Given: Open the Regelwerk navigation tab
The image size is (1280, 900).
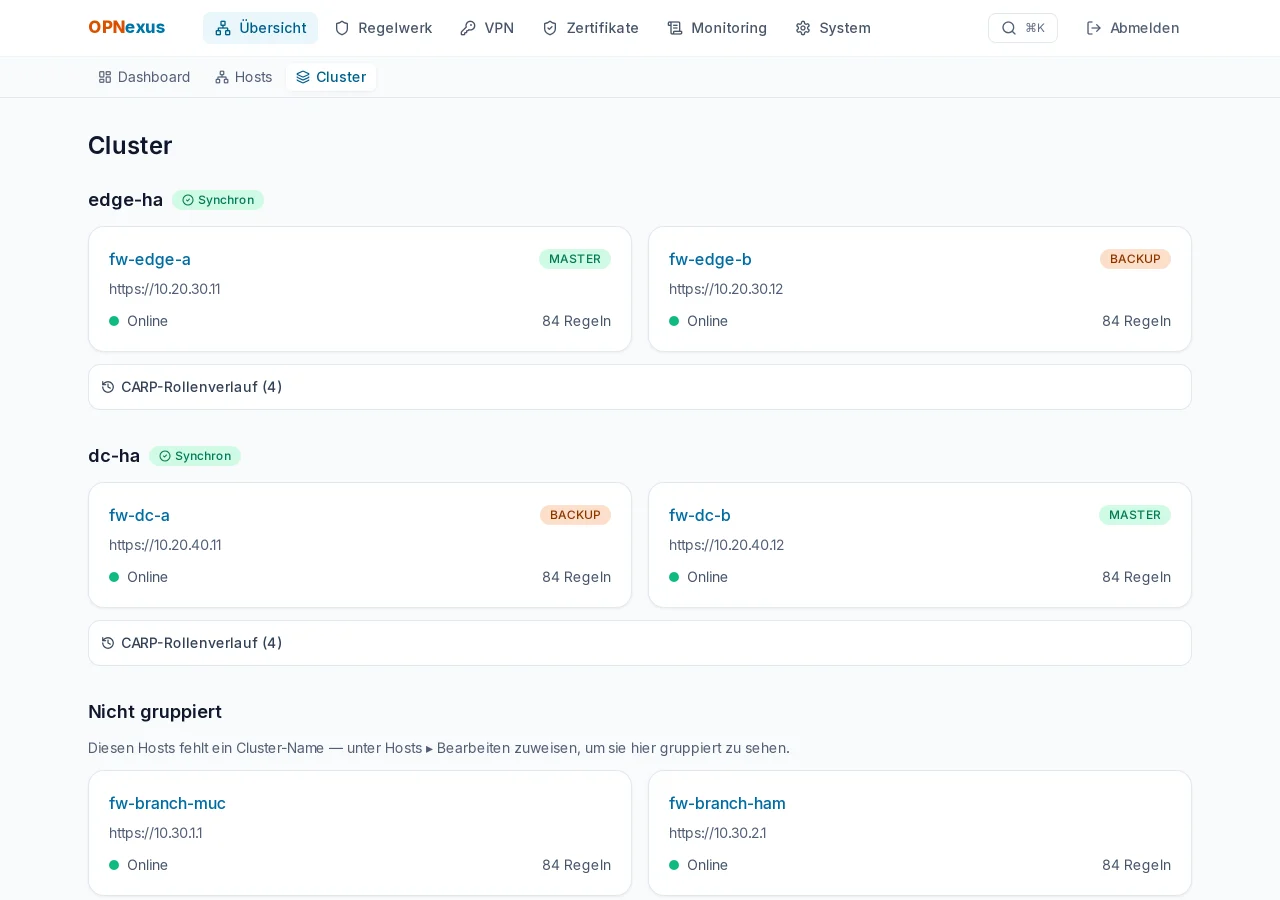Looking at the screenshot, I should 383,28.
